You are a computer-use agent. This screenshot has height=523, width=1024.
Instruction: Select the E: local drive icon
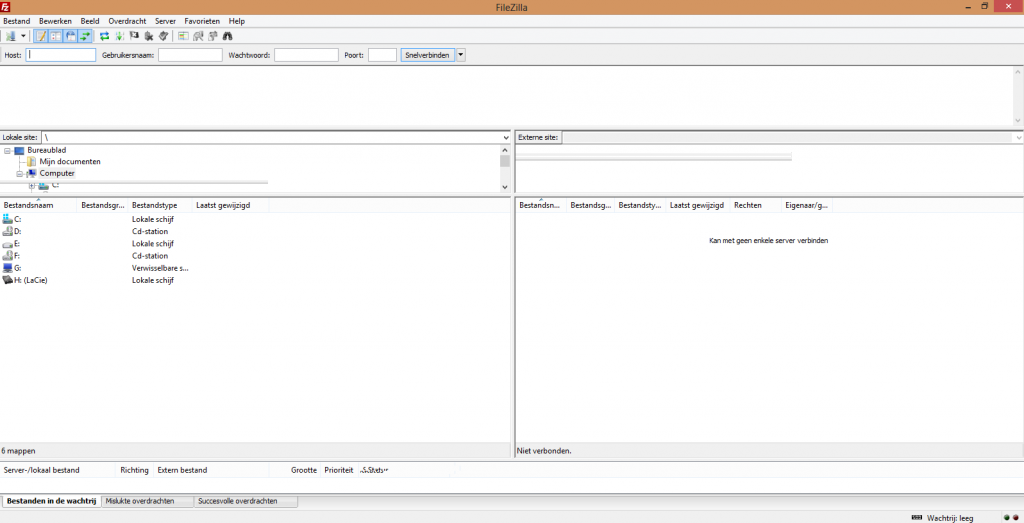[x=7, y=244]
